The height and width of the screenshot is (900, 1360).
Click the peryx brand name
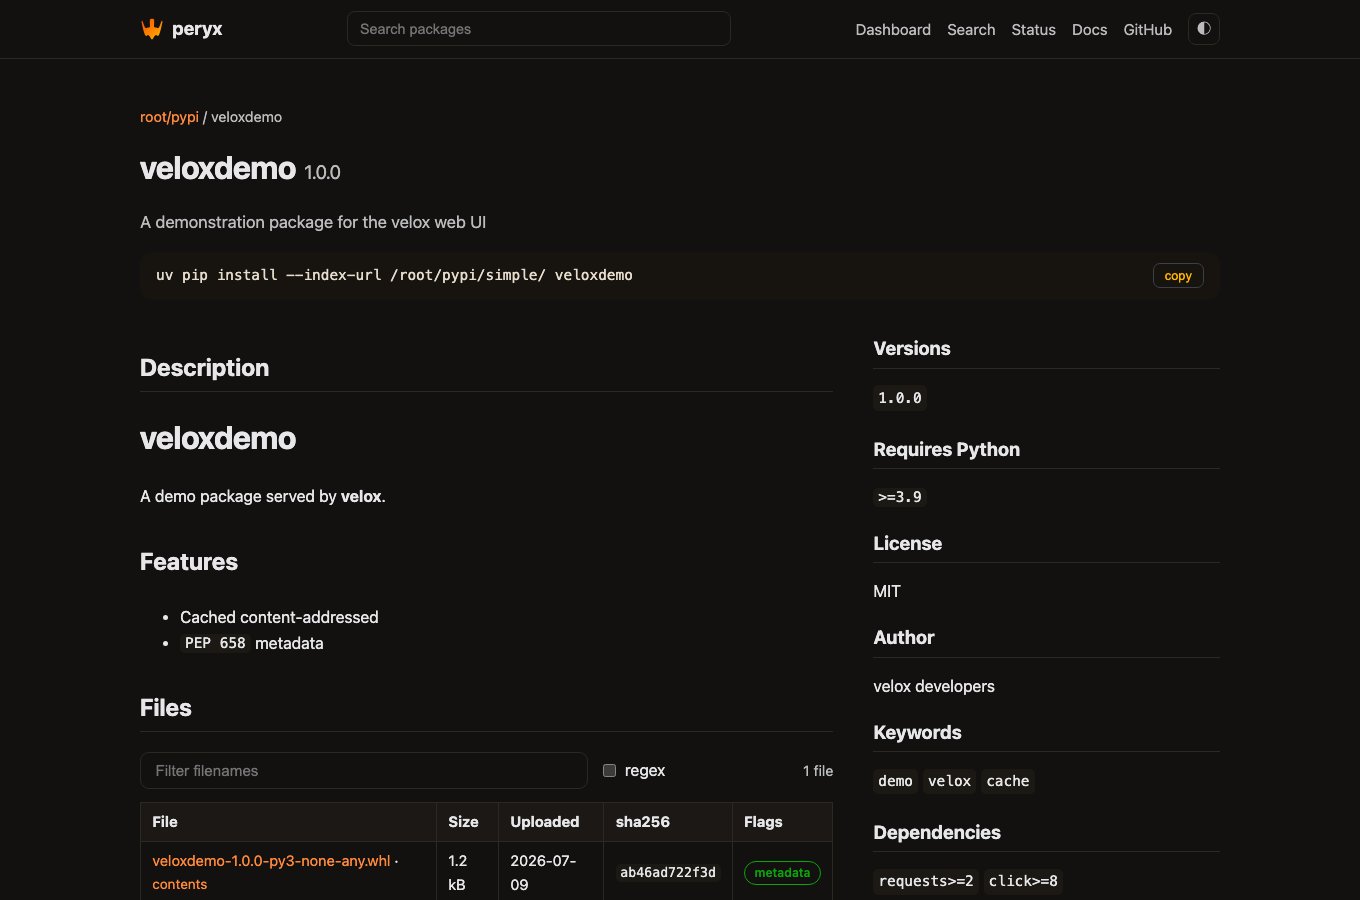pyautogui.click(x=197, y=29)
